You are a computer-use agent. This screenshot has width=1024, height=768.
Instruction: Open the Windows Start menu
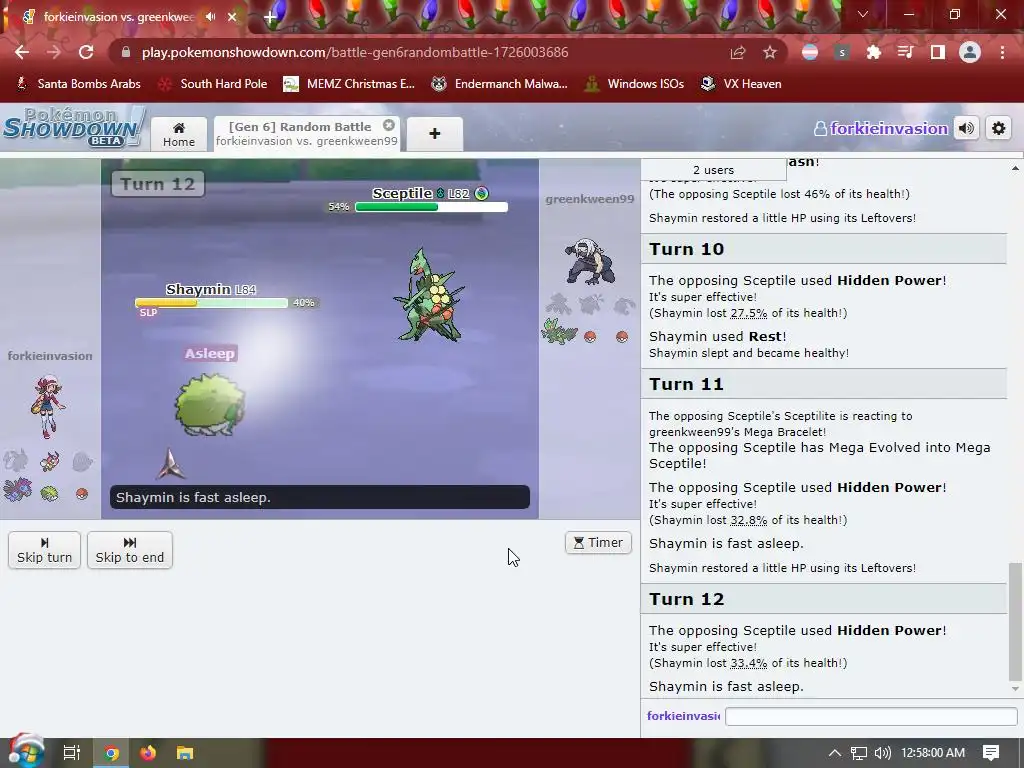coord(25,752)
